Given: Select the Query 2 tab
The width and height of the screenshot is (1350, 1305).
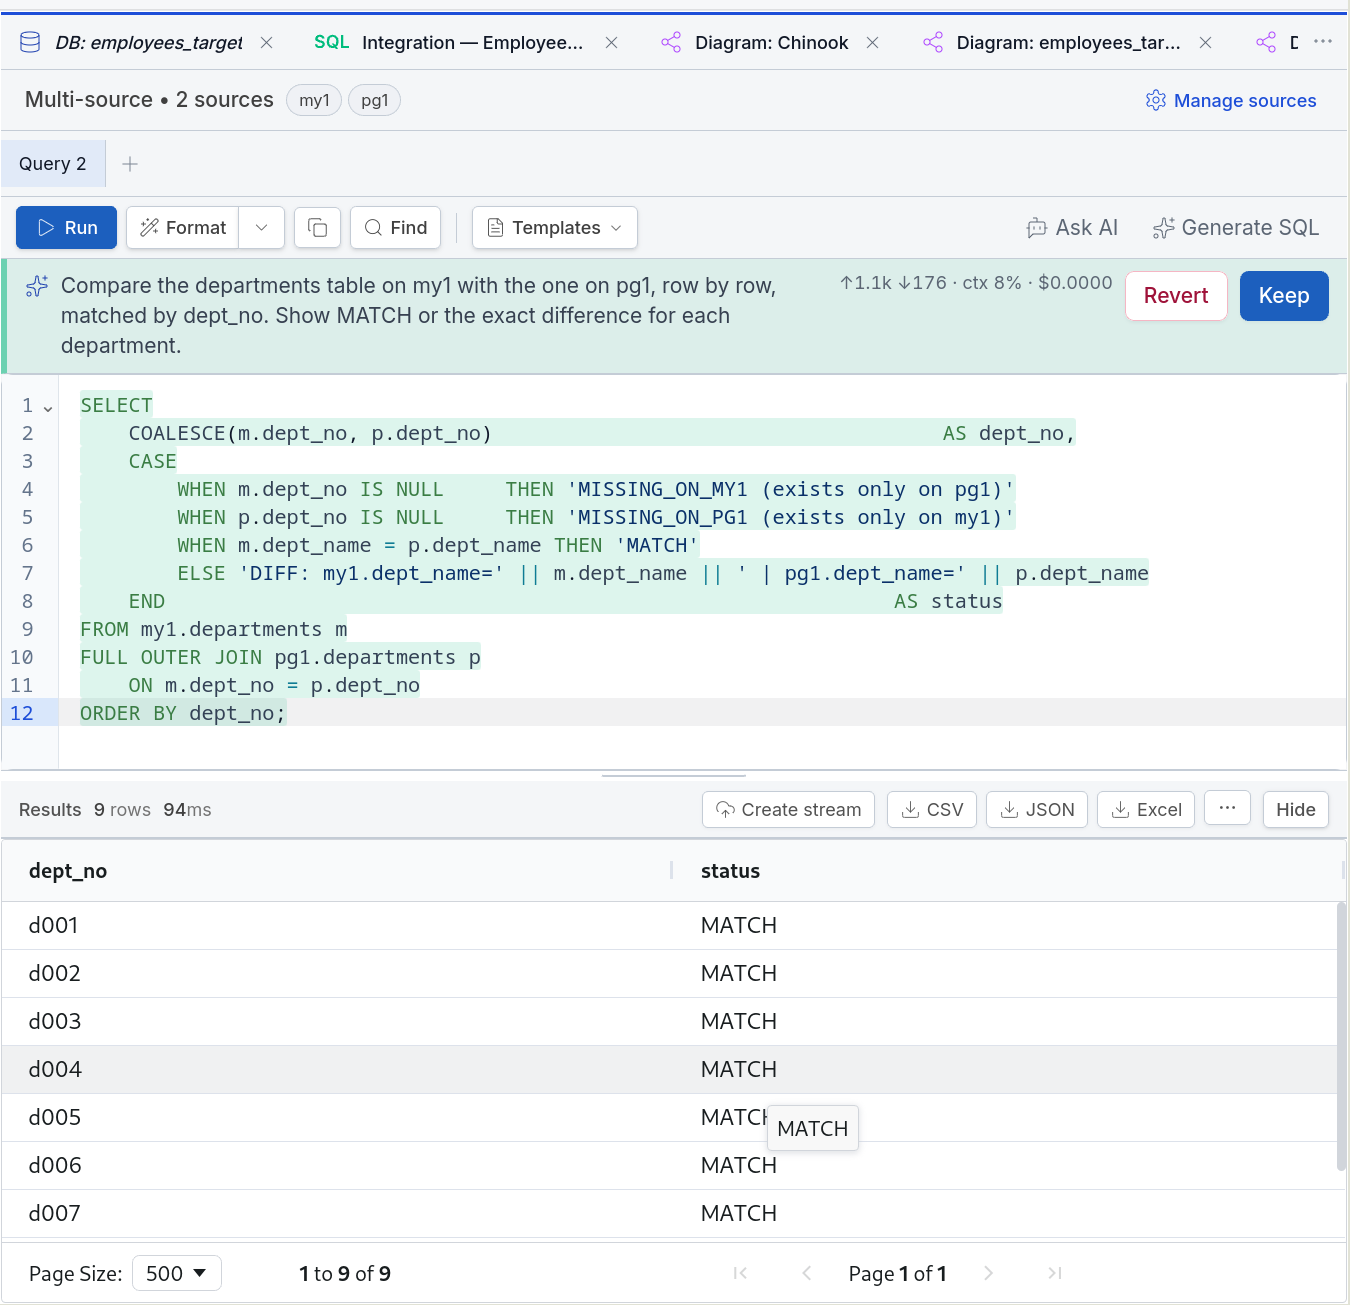Looking at the screenshot, I should pyautogui.click(x=53, y=163).
